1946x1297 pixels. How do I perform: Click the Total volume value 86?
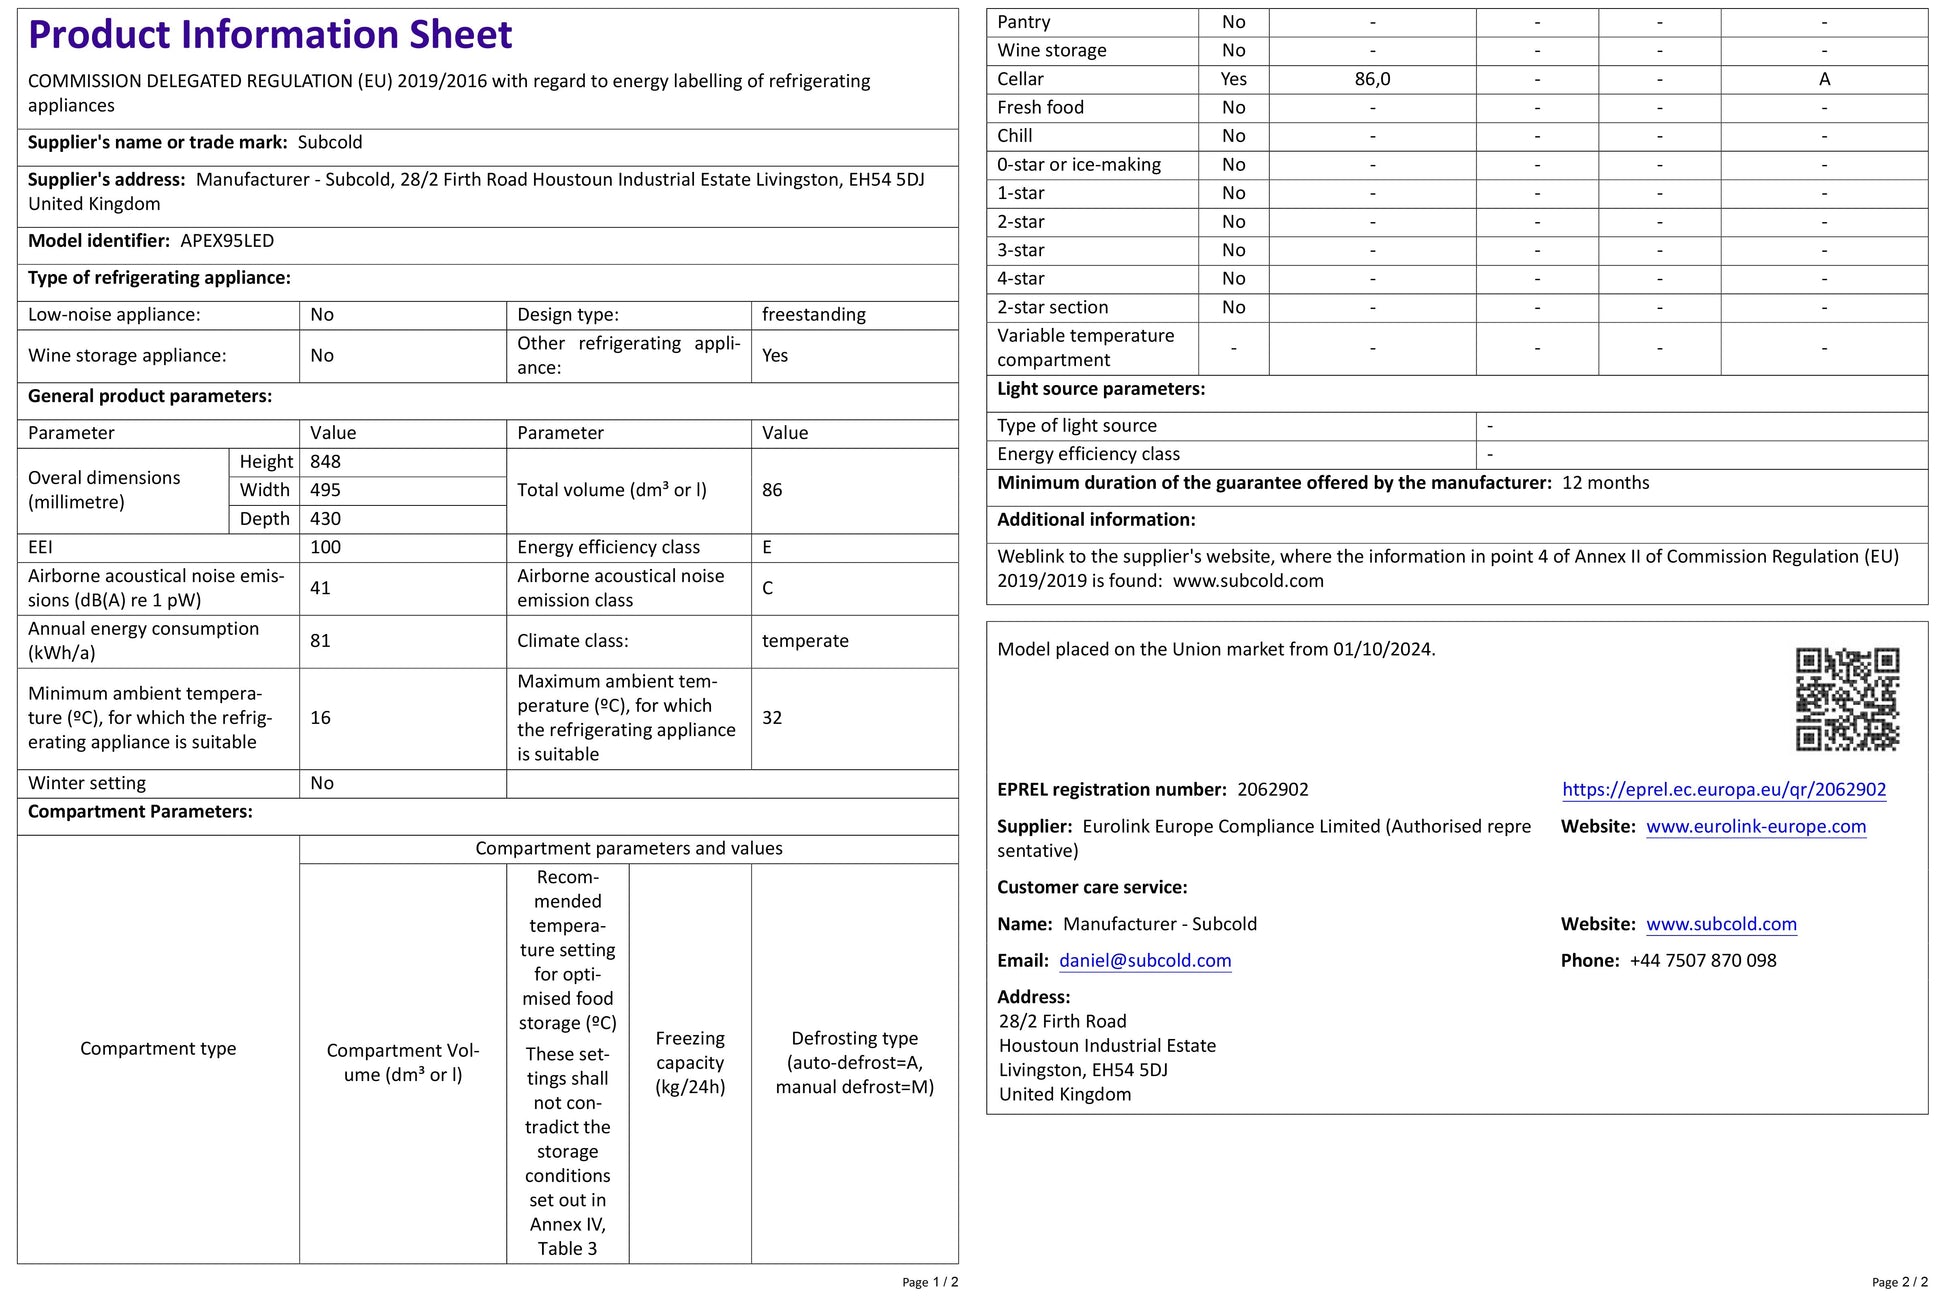772,490
